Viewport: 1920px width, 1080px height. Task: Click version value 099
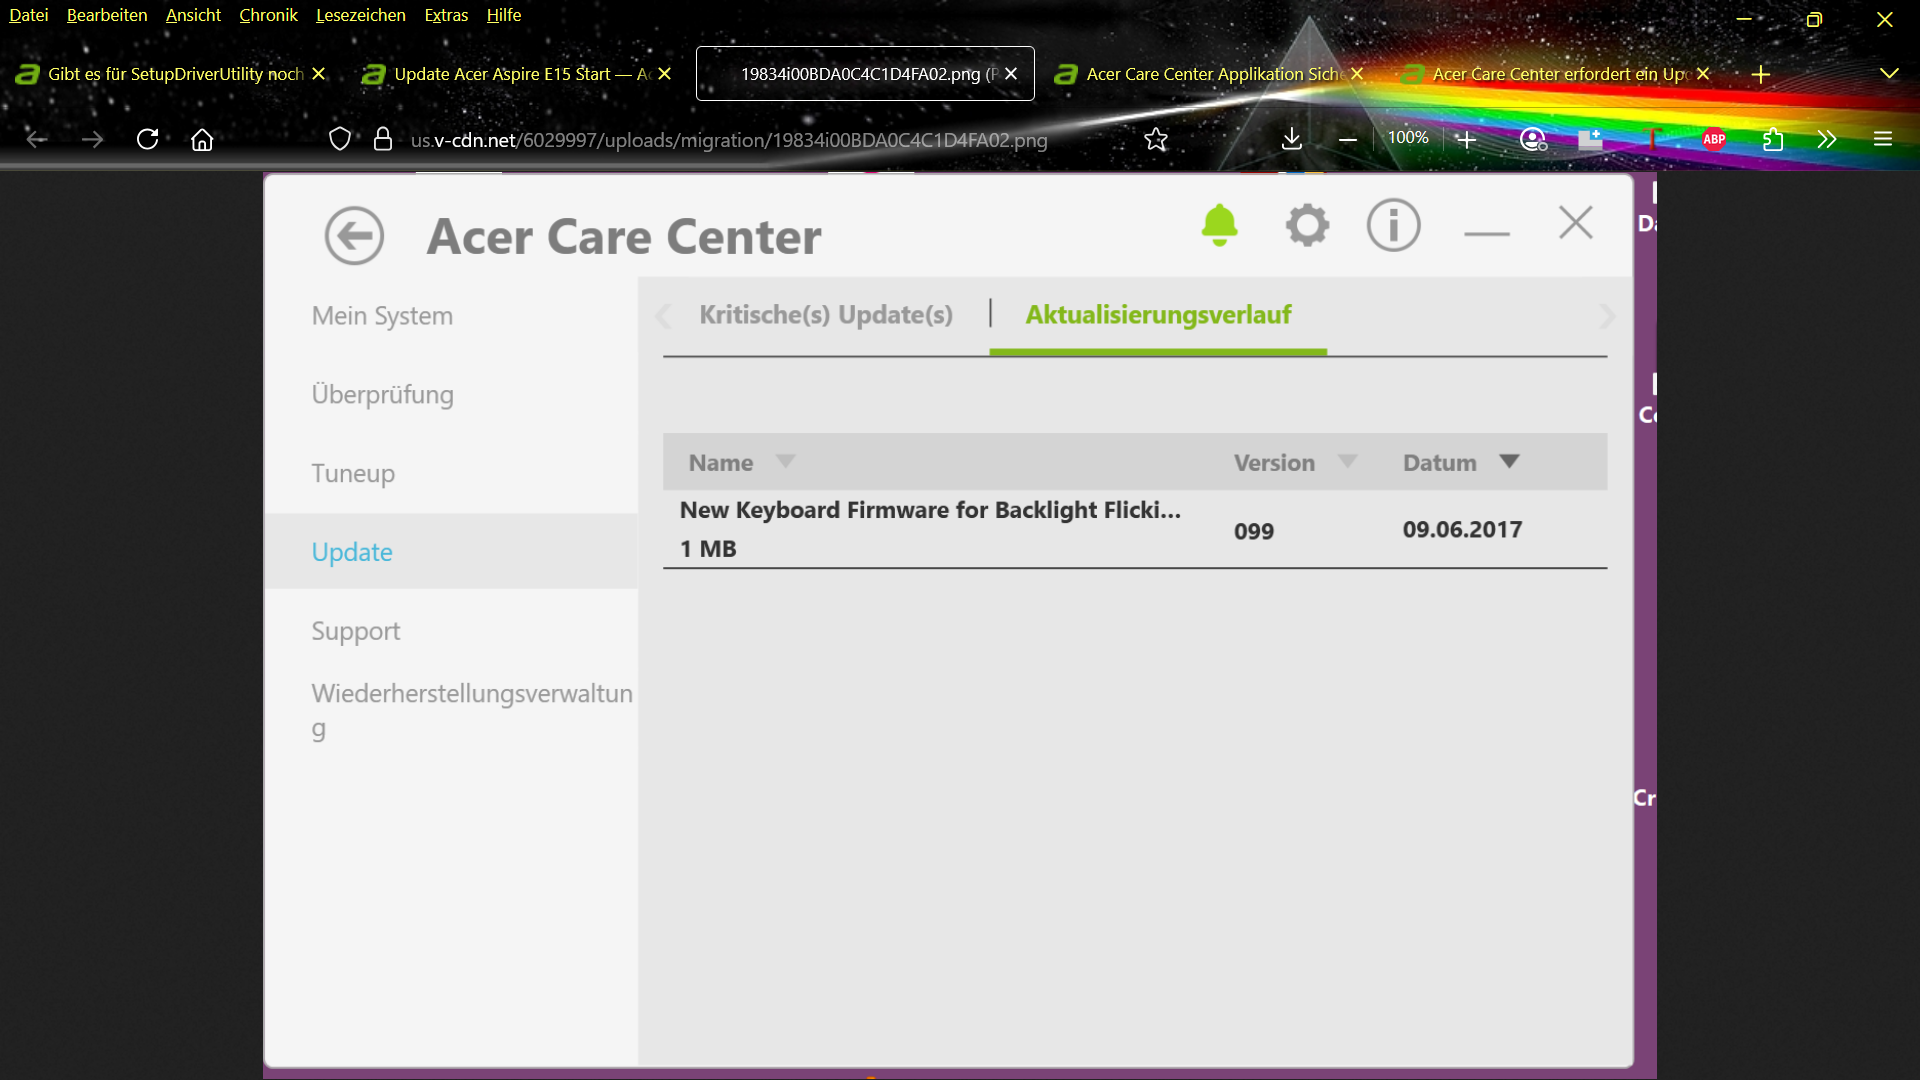tap(1253, 531)
